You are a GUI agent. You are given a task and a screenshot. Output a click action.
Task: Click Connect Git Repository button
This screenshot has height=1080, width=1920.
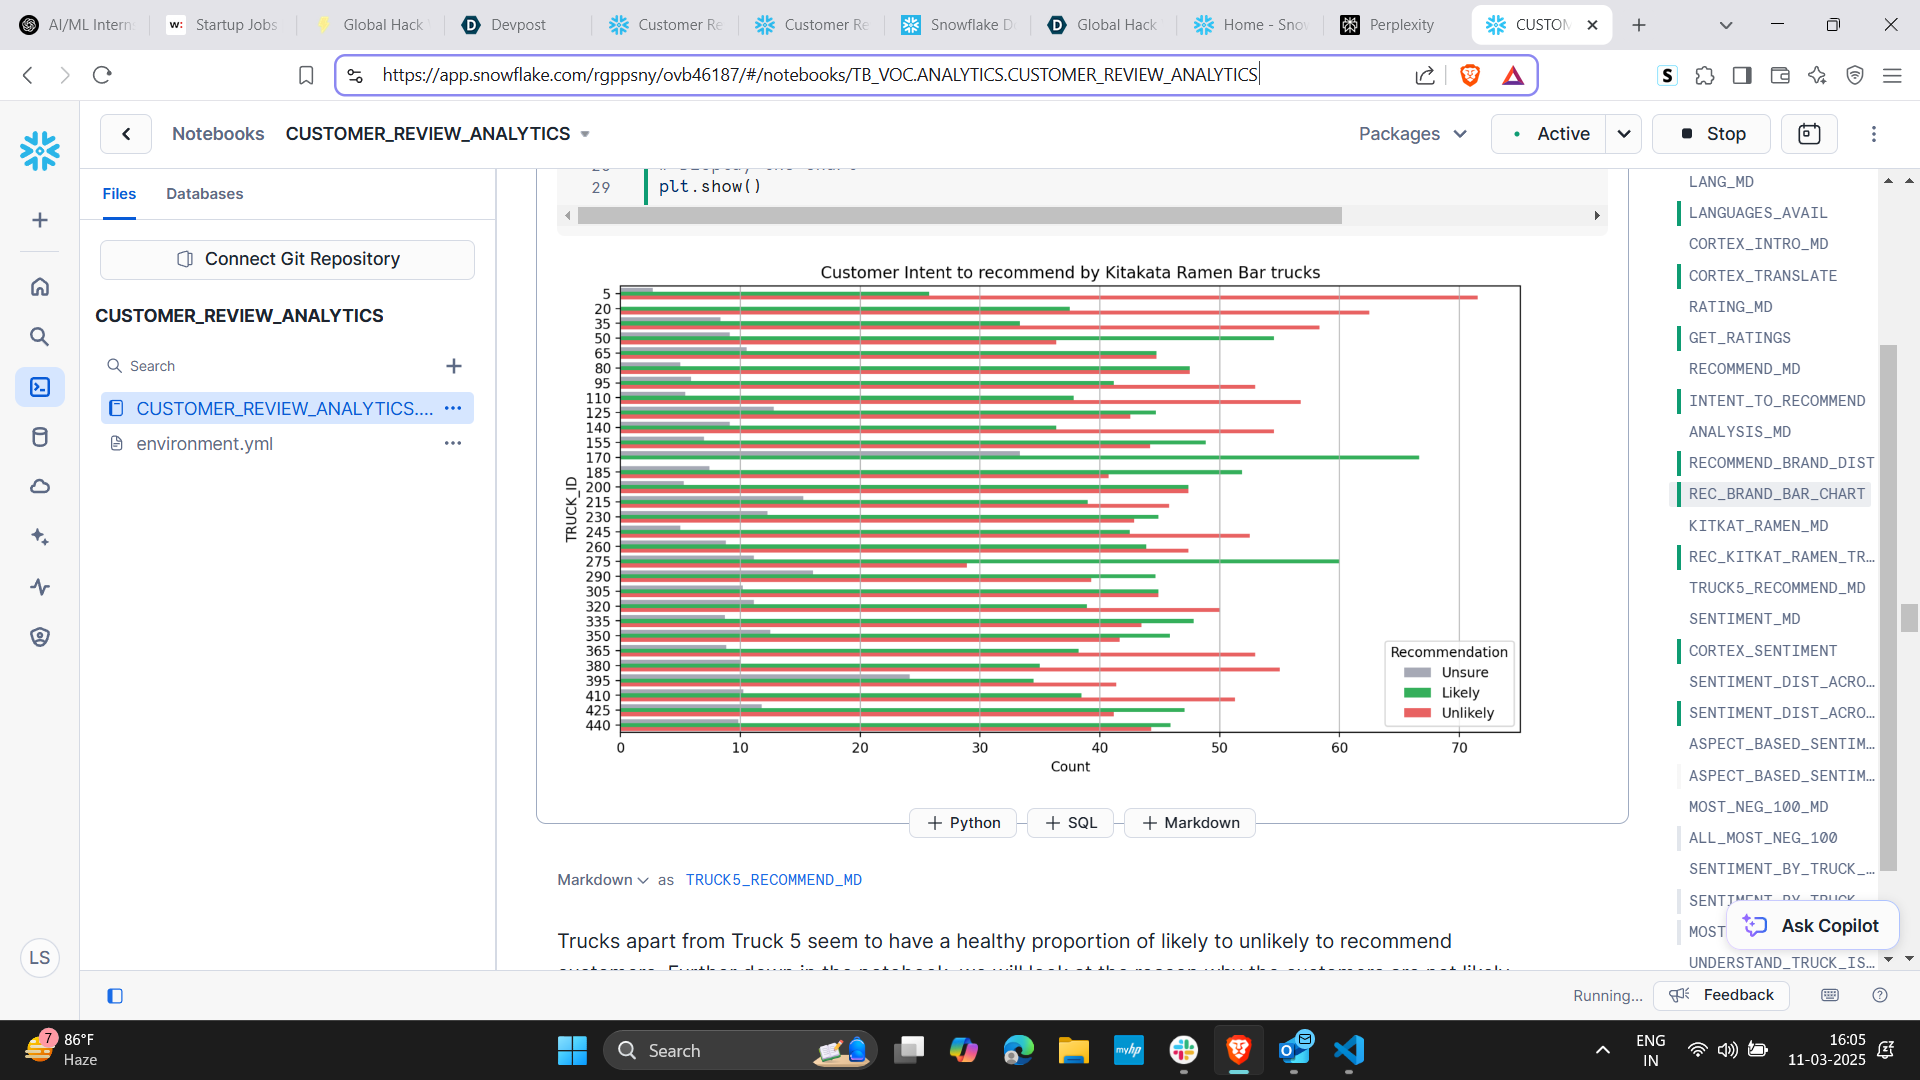coord(288,259)
